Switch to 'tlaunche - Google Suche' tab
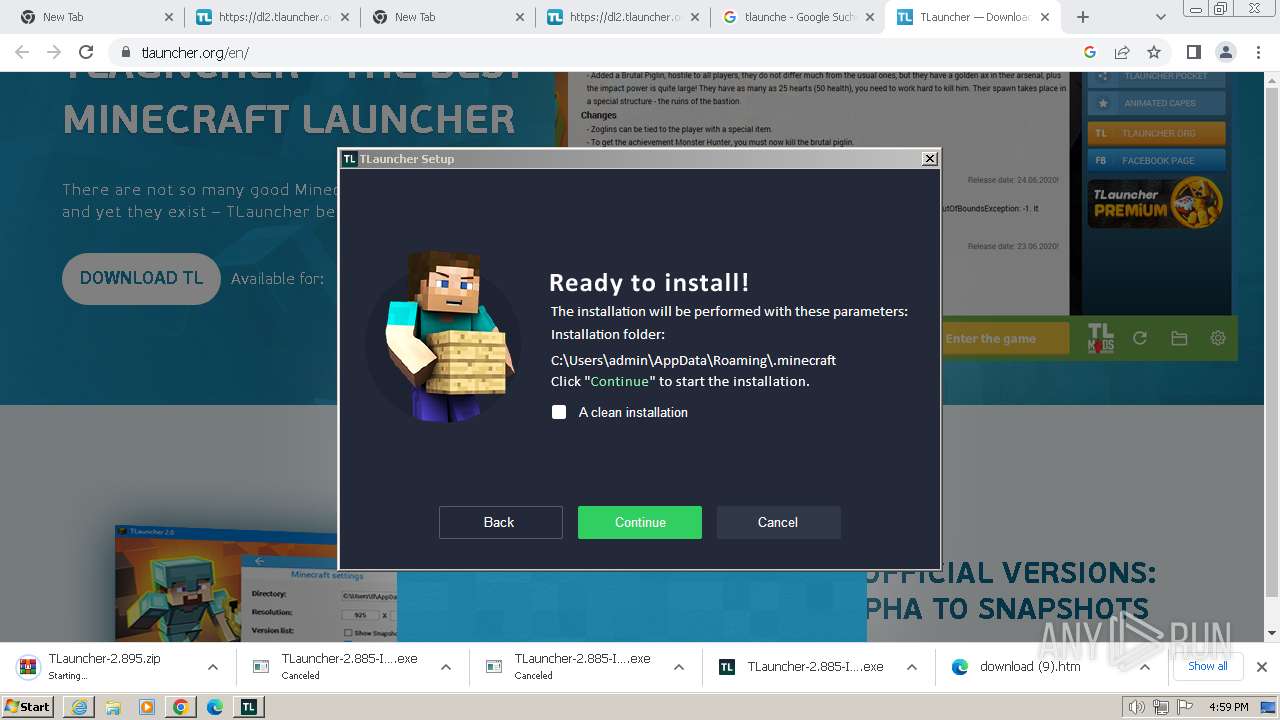Image resolution: width=1280 pixels, height=720 pixels. [x=799, y=17]
